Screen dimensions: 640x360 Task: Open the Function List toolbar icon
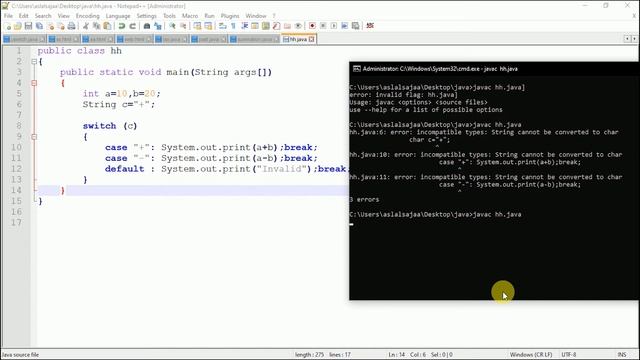coord(276,26)
